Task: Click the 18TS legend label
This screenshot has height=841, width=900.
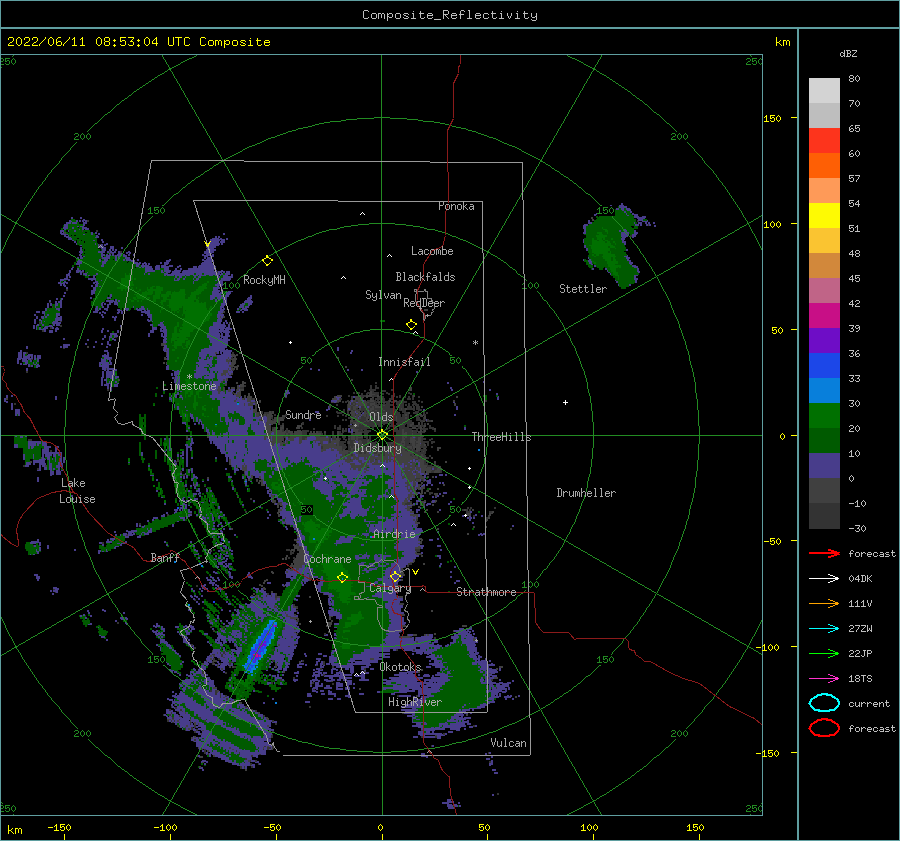Action: click(860, 679)
